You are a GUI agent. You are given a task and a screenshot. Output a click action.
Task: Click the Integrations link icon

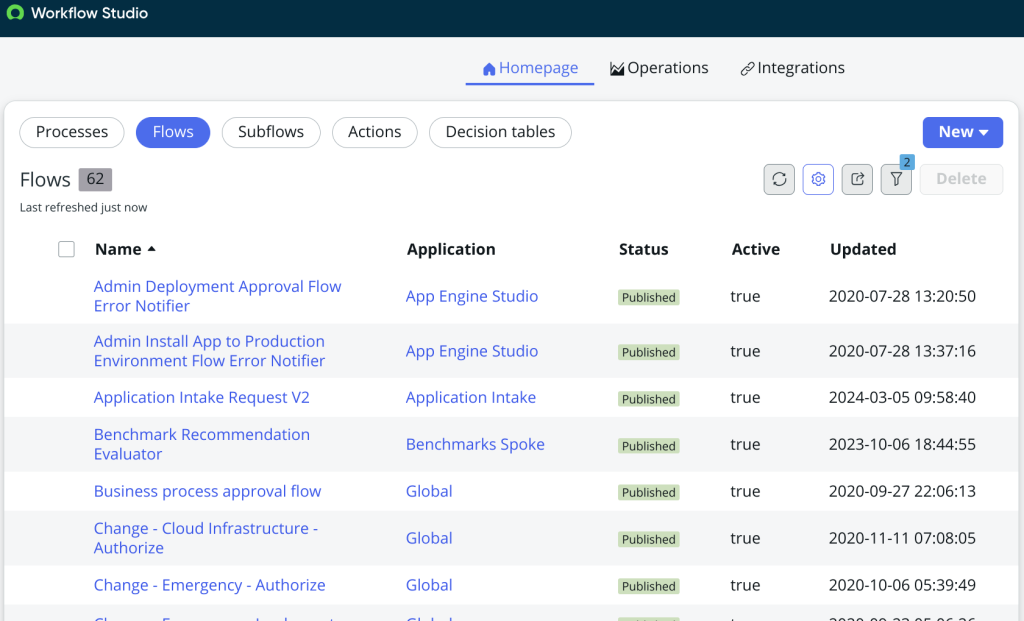point(747,69)
